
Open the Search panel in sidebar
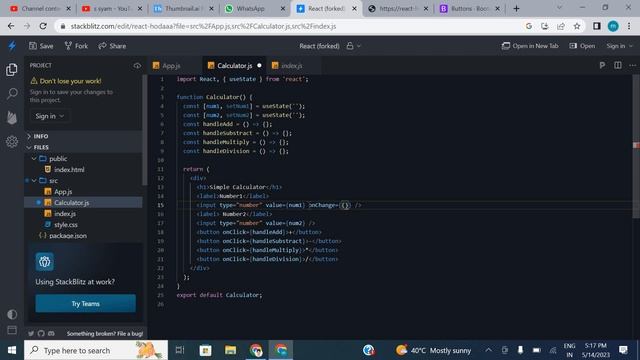(x=12, y=93)
